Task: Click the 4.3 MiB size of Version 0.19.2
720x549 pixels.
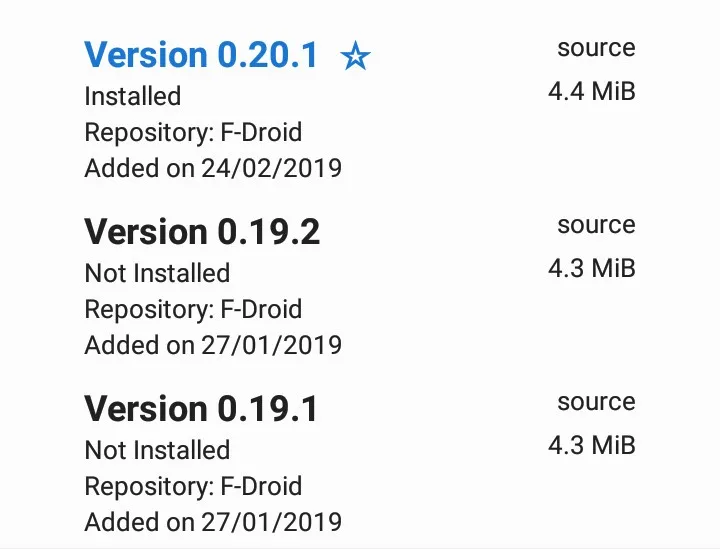Action: pos(591,269)
